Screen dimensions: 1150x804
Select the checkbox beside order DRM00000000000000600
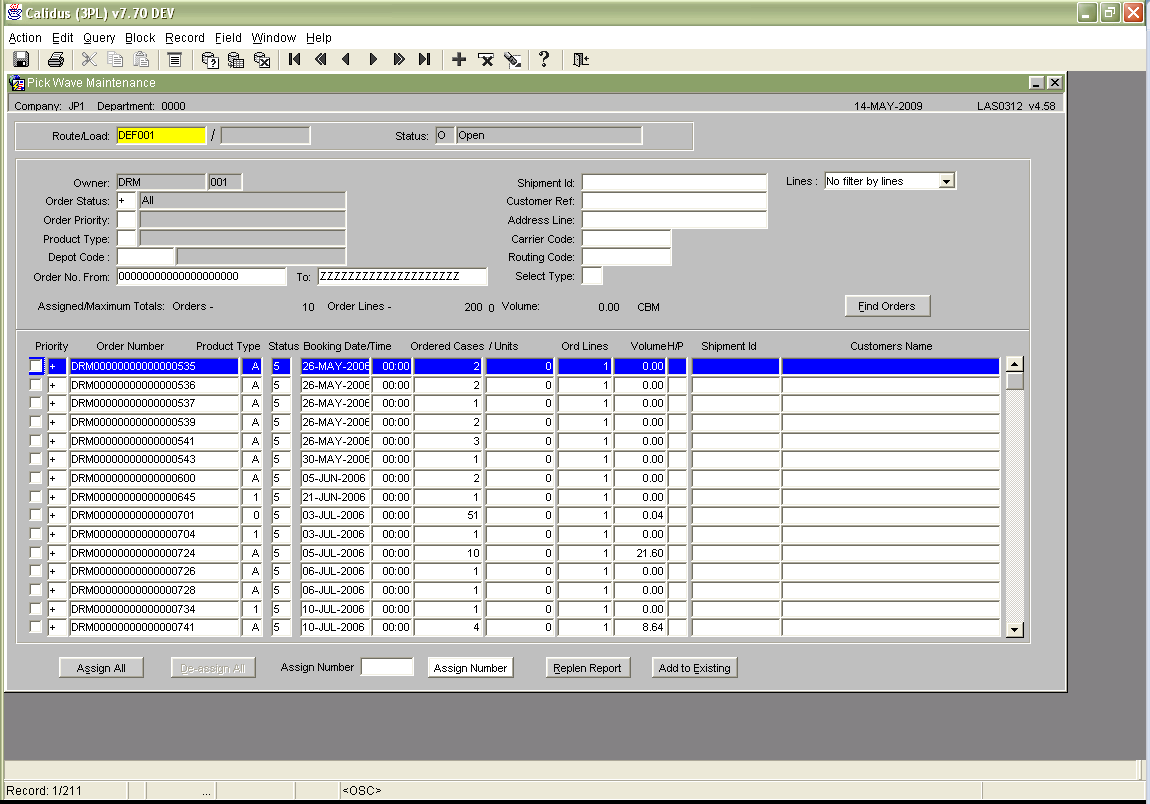[36, 478]
